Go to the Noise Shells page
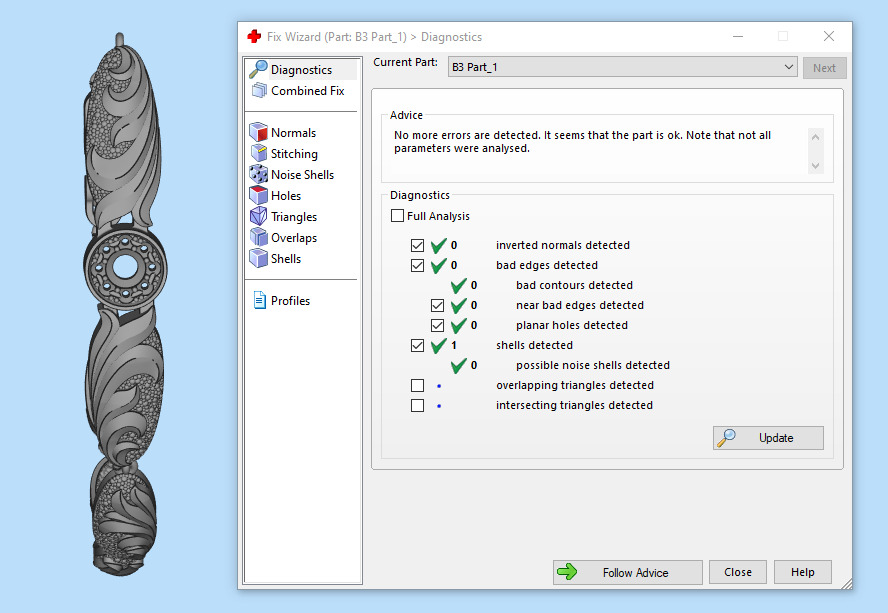Viewport: 888px width, 613px height. pos(302,174)
